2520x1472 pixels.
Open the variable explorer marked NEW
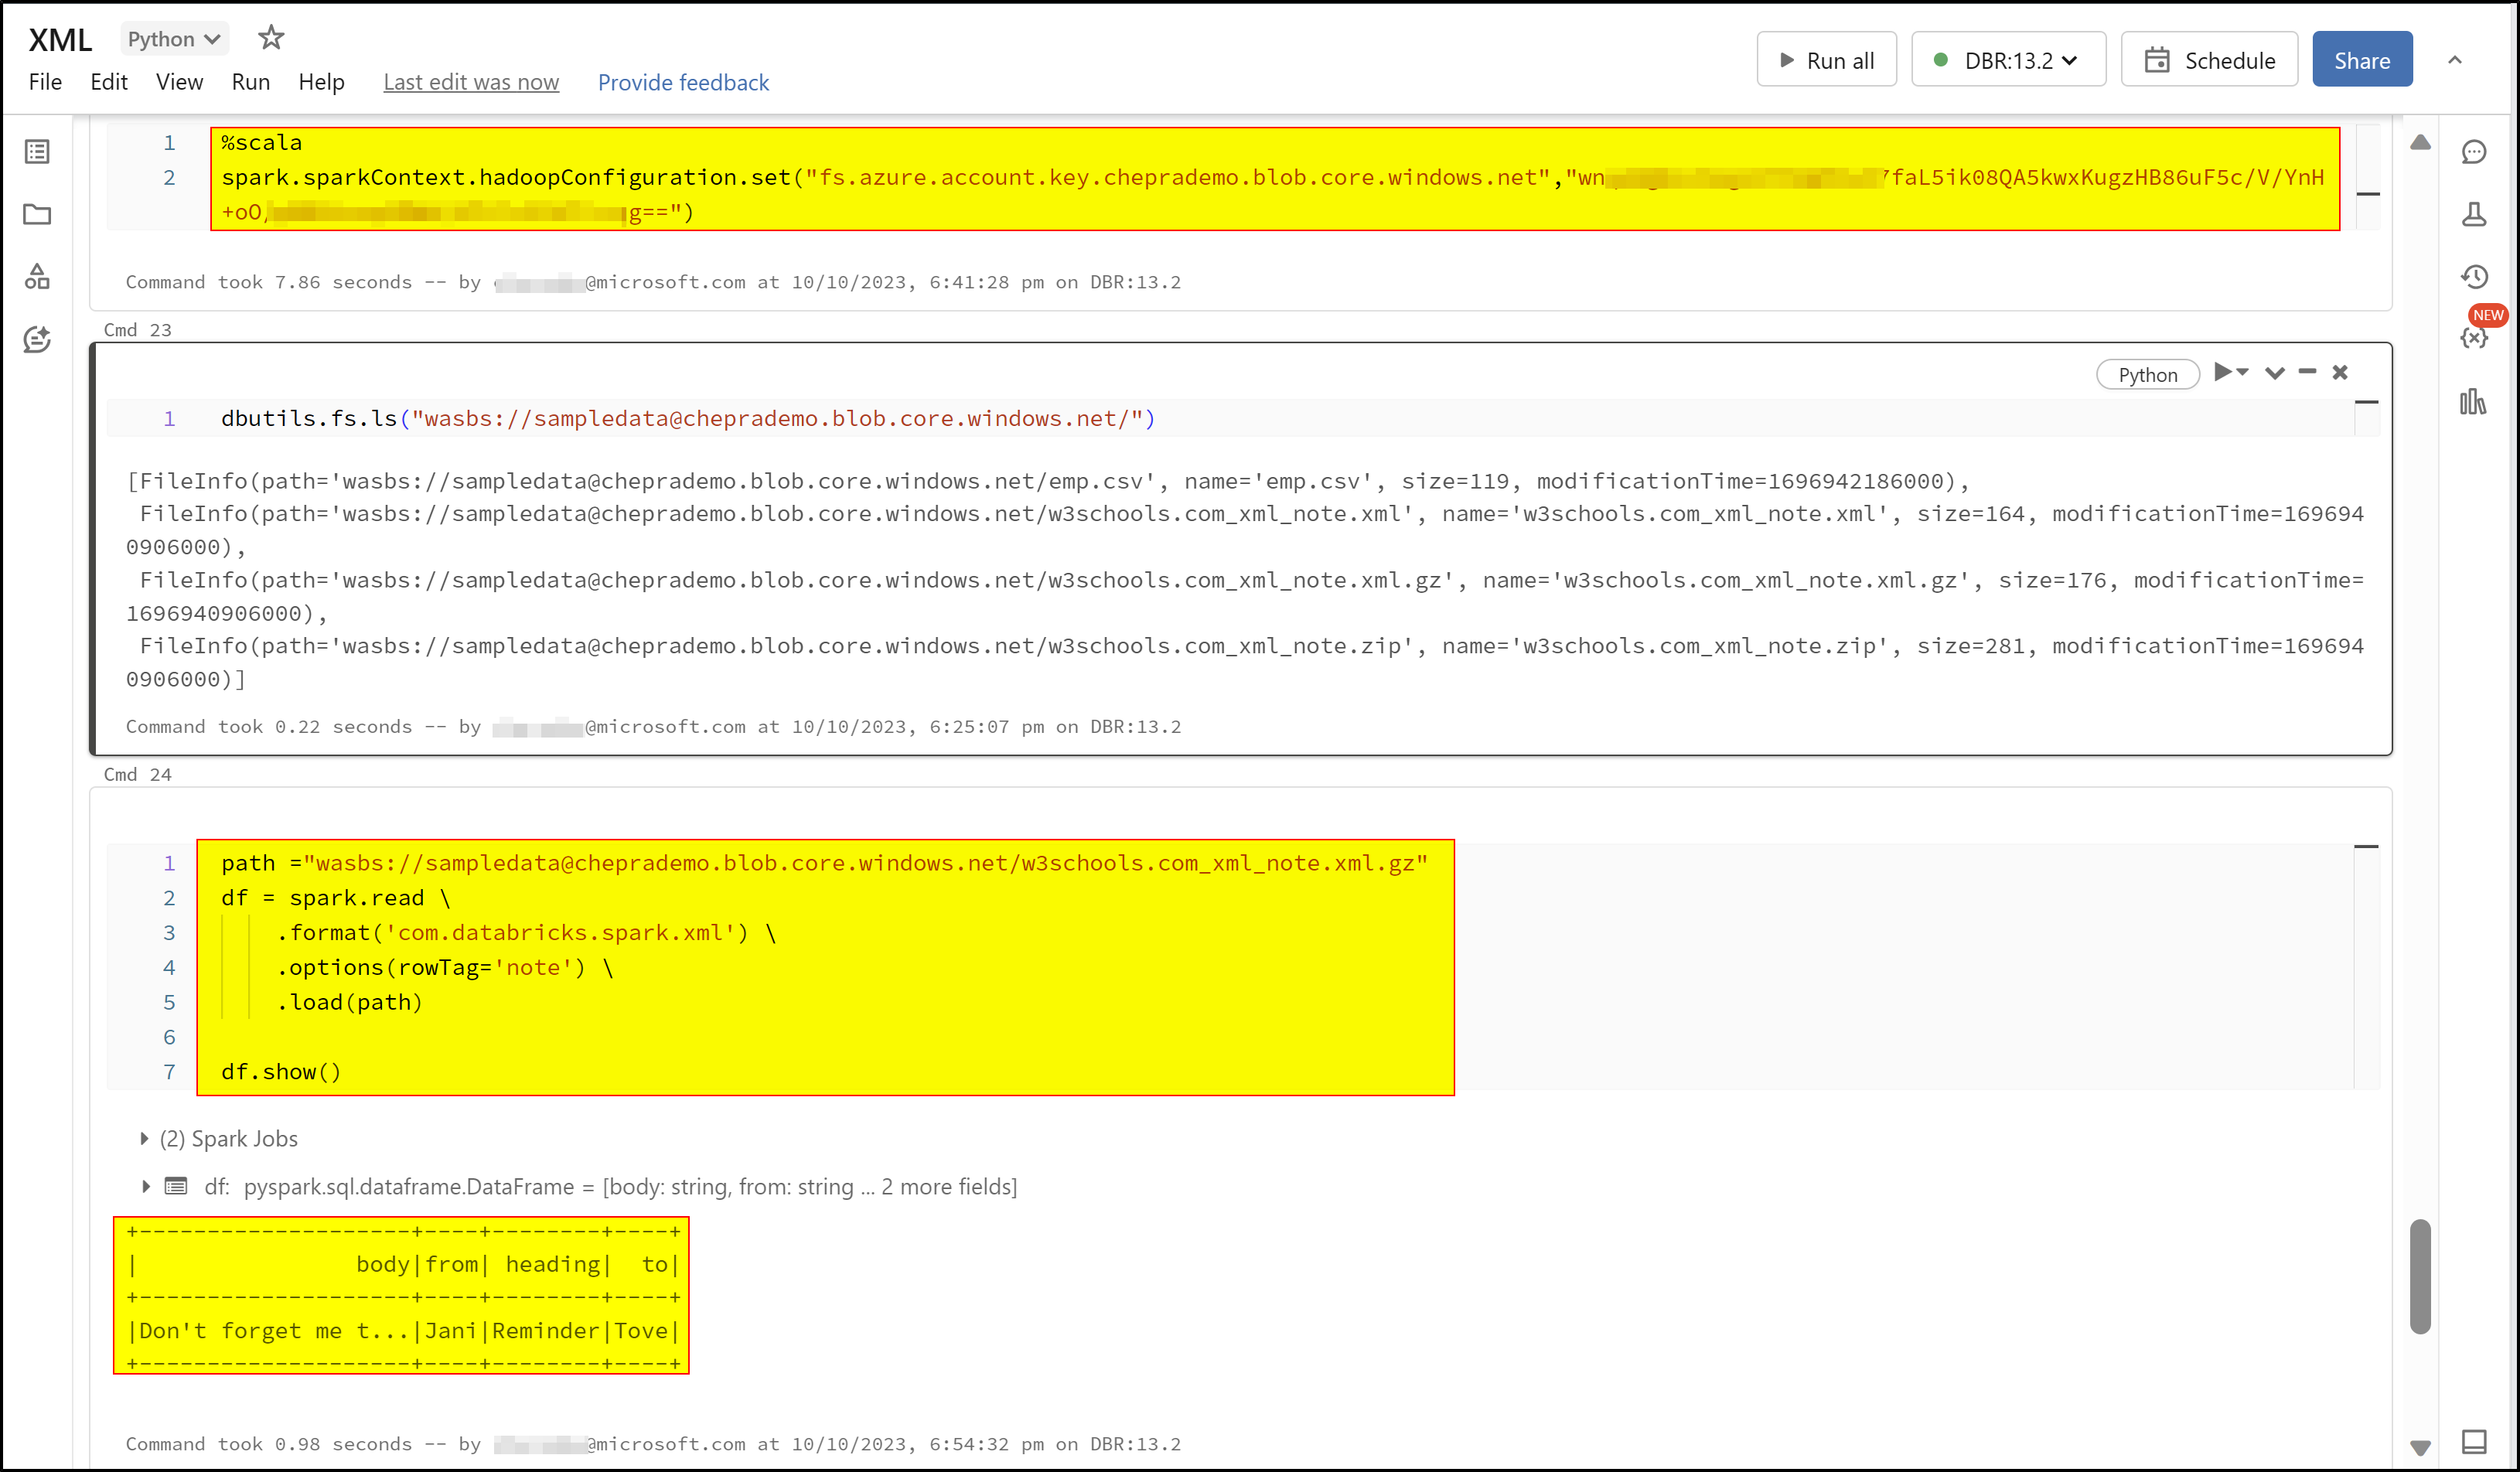(2475, 338)
